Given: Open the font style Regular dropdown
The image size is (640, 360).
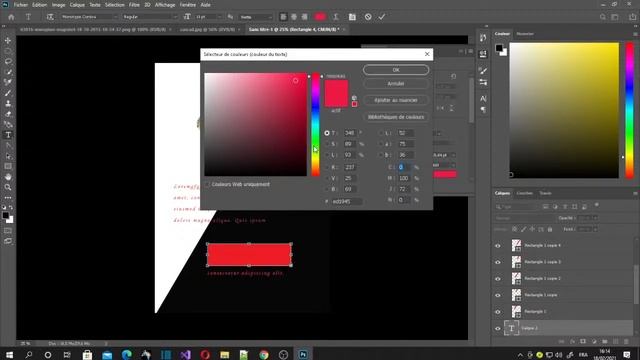Looking at the screenshot, I should tap(150, 17).
